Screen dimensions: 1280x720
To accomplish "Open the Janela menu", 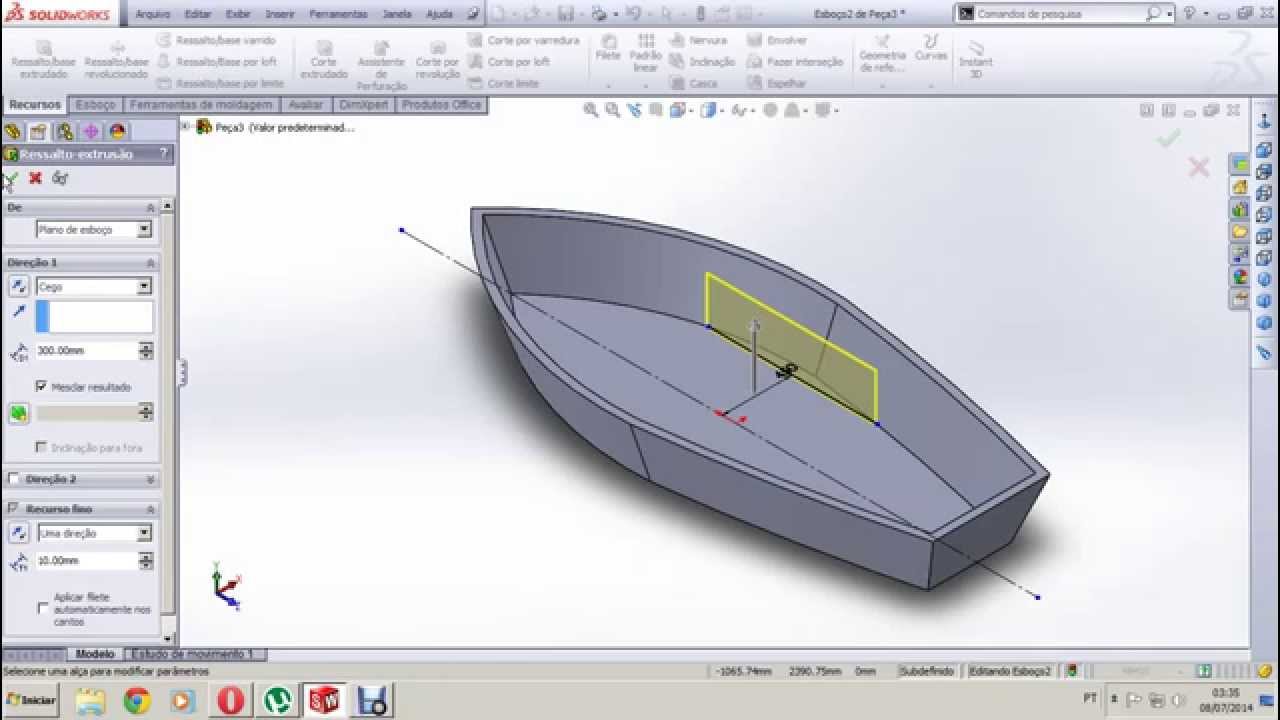I will pos(397,14).
